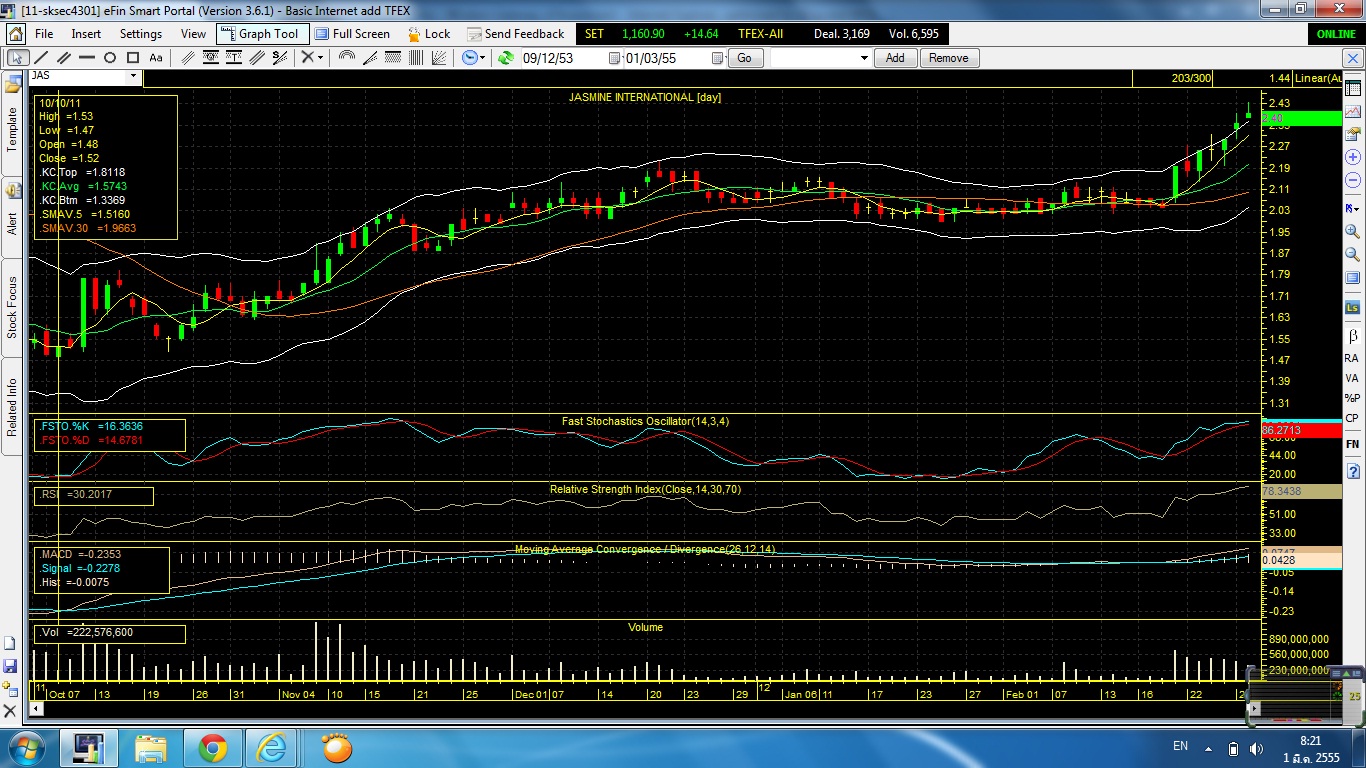Switch to Full Screen mode
1366x768 pixels.
point(352,33)
